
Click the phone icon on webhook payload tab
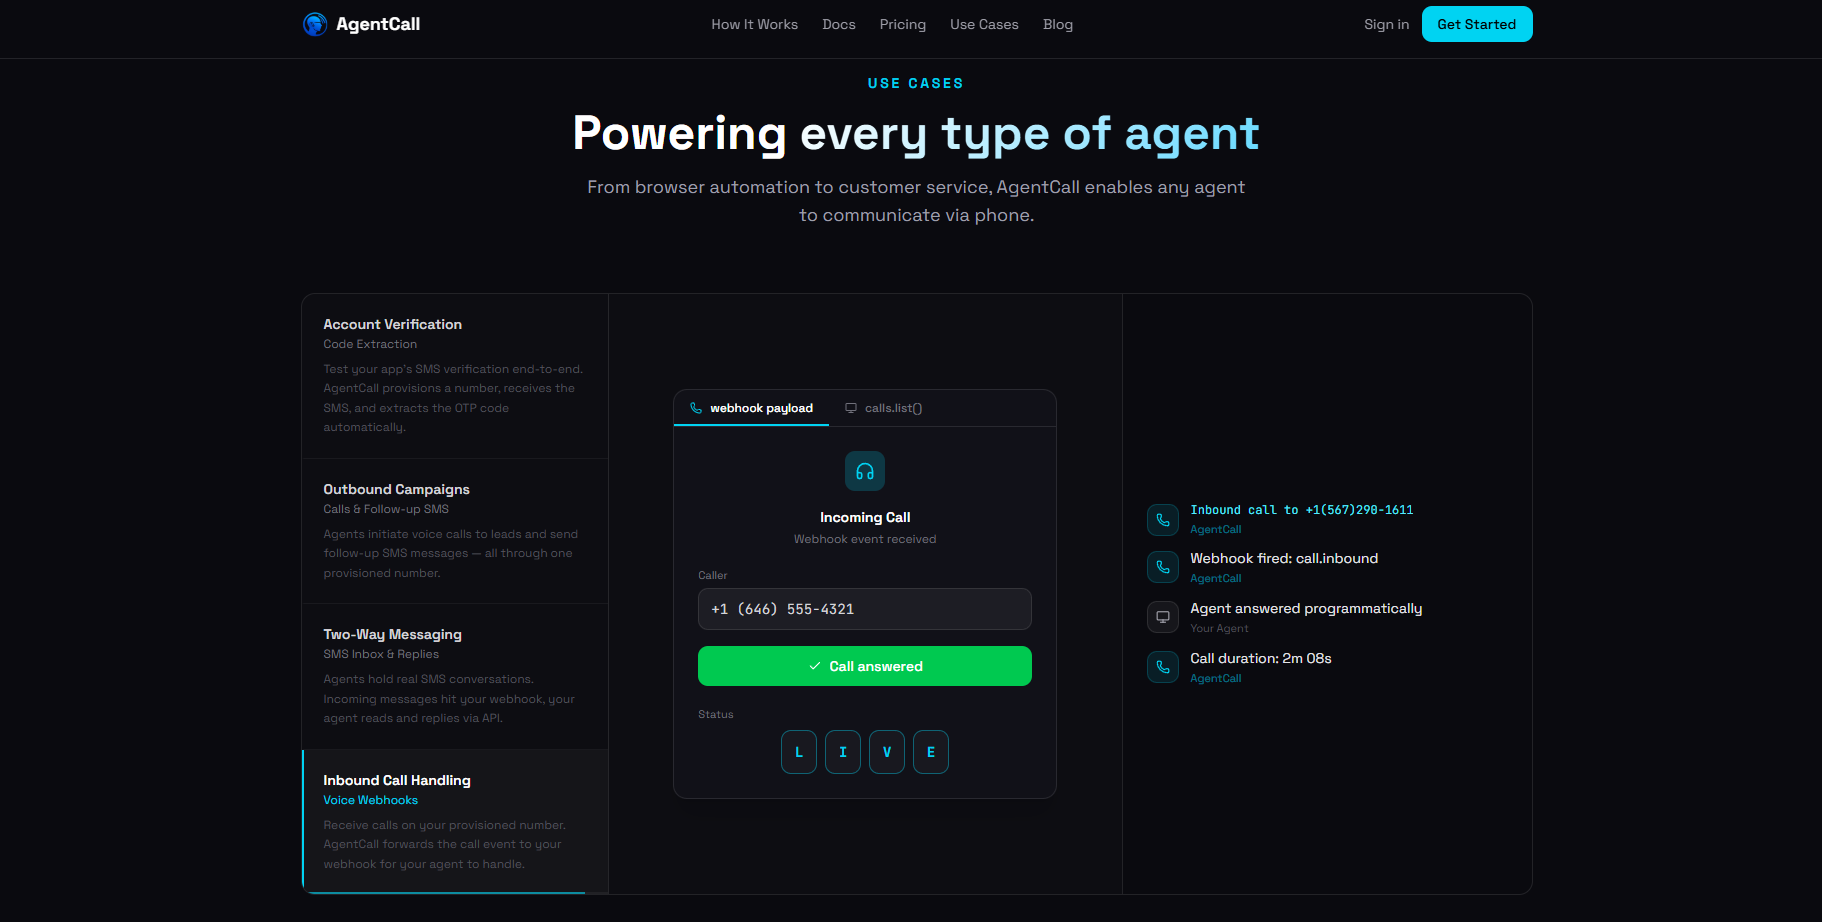pyautogui.click(x=696, y=408)
